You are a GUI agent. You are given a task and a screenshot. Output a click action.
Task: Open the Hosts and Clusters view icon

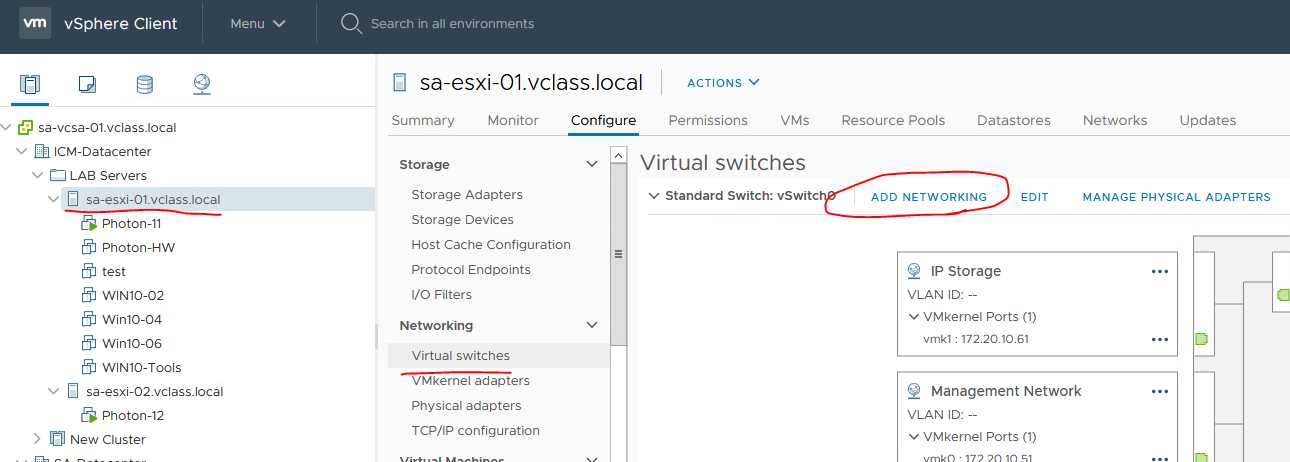(x=30, y=84)
